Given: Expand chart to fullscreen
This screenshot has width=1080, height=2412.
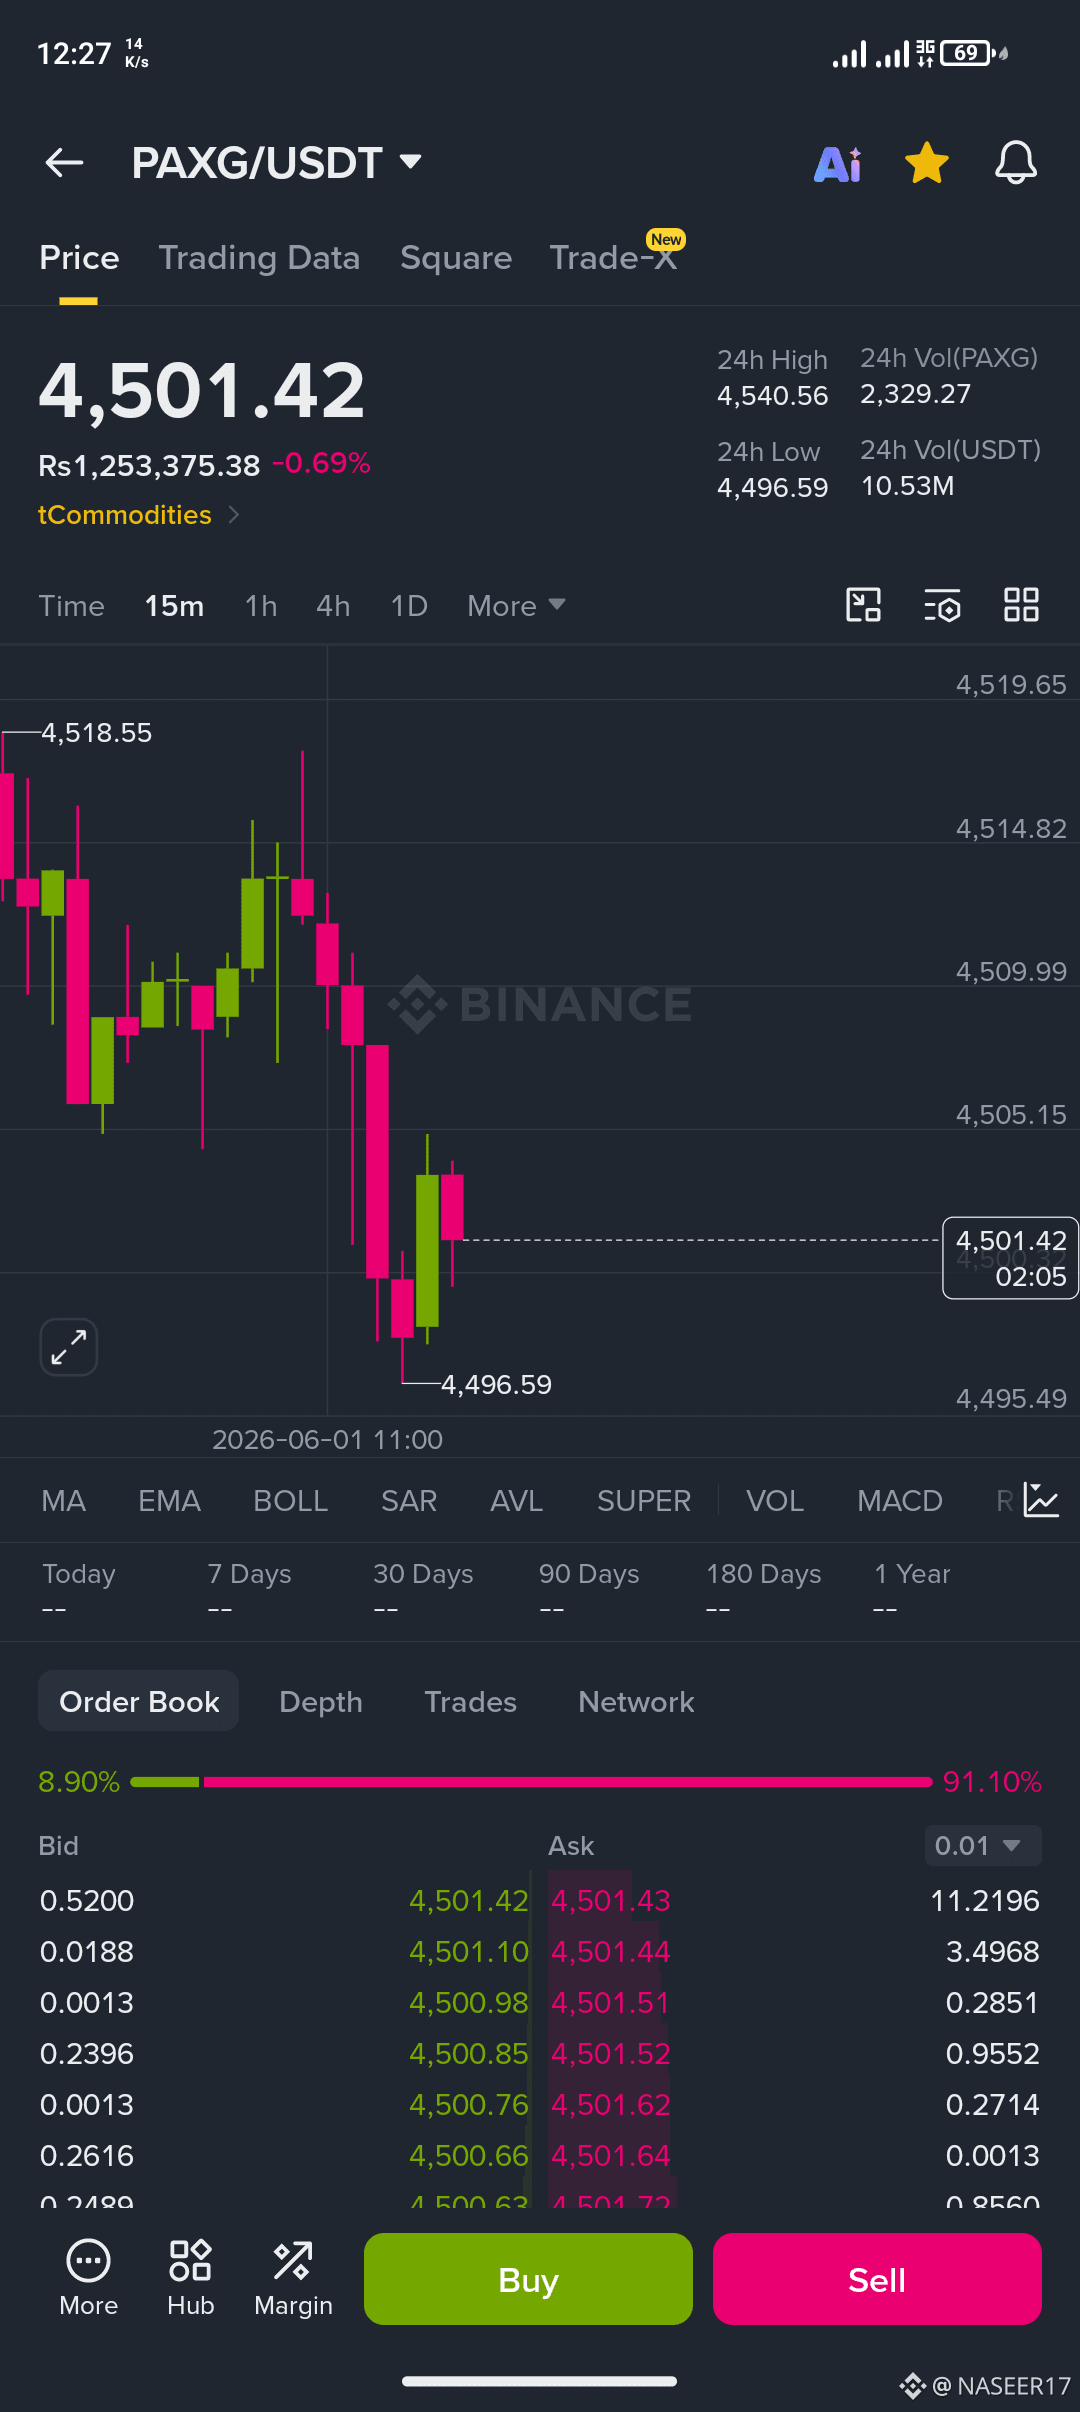Looking at the screenshot, I should tap(68, 1347).
